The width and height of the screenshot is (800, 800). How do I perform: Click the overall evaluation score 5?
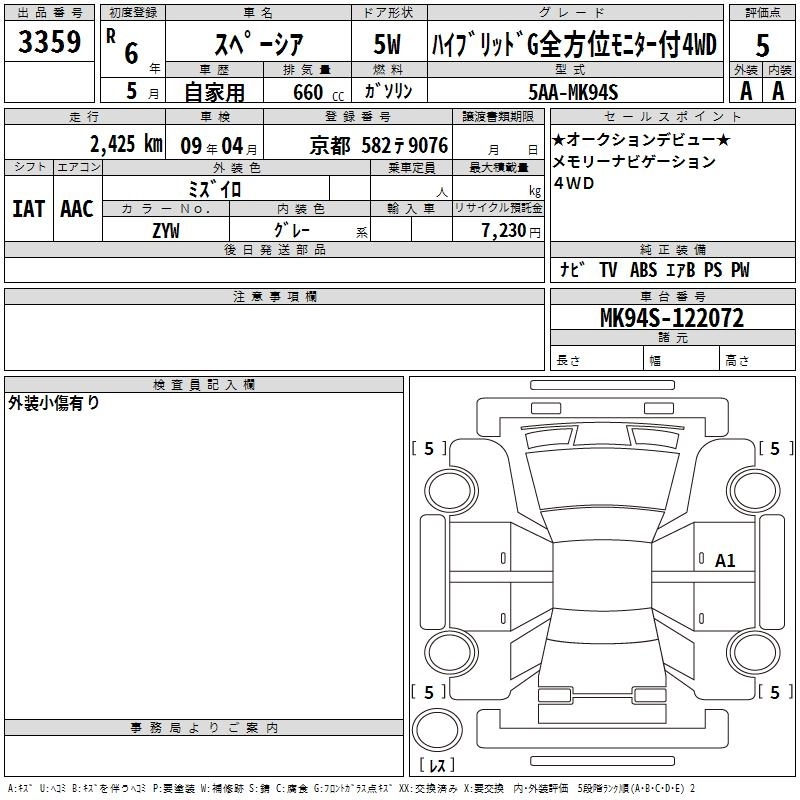[x=762, y=45]
